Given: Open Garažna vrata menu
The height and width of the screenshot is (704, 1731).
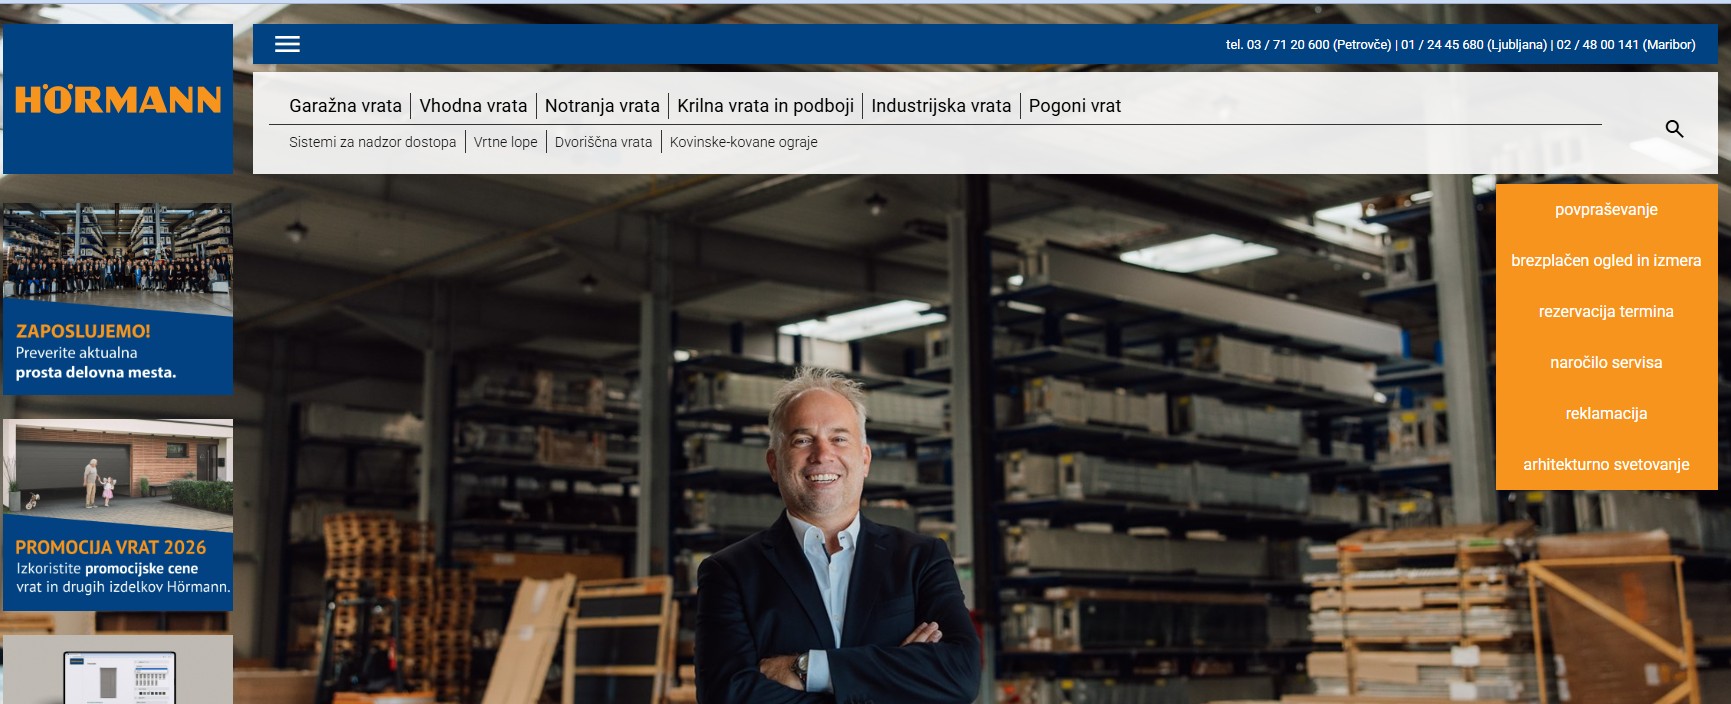Looking at the screenshot, I should pos(345,106).
